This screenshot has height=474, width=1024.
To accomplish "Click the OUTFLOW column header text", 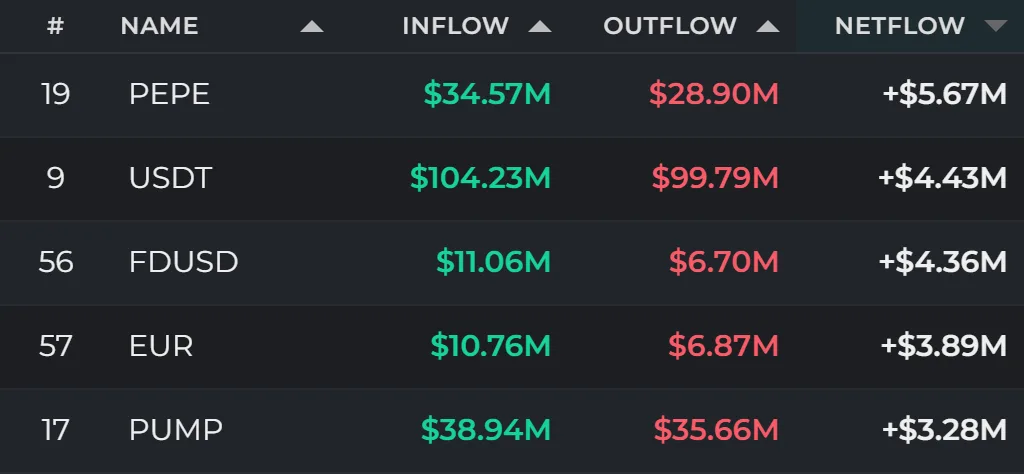I will [x=670, y=26].
